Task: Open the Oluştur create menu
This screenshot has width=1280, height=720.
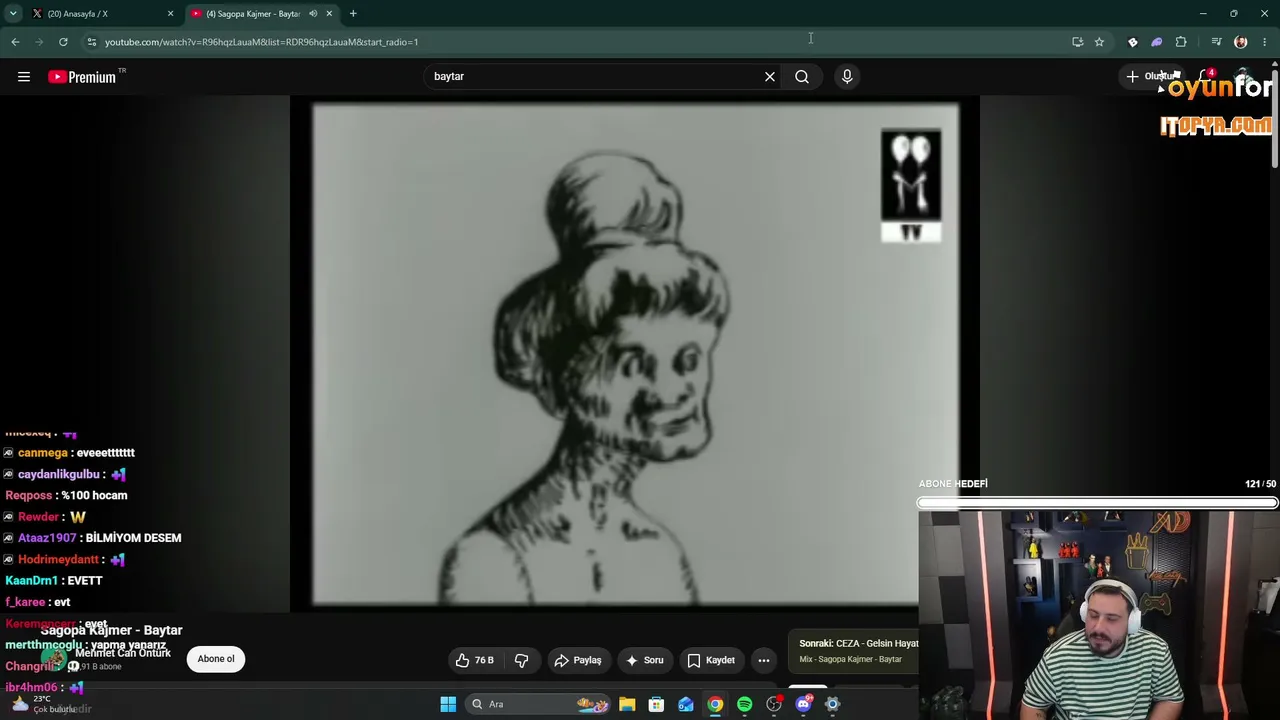Action: pyautogui.click(x=1150, y=76)
